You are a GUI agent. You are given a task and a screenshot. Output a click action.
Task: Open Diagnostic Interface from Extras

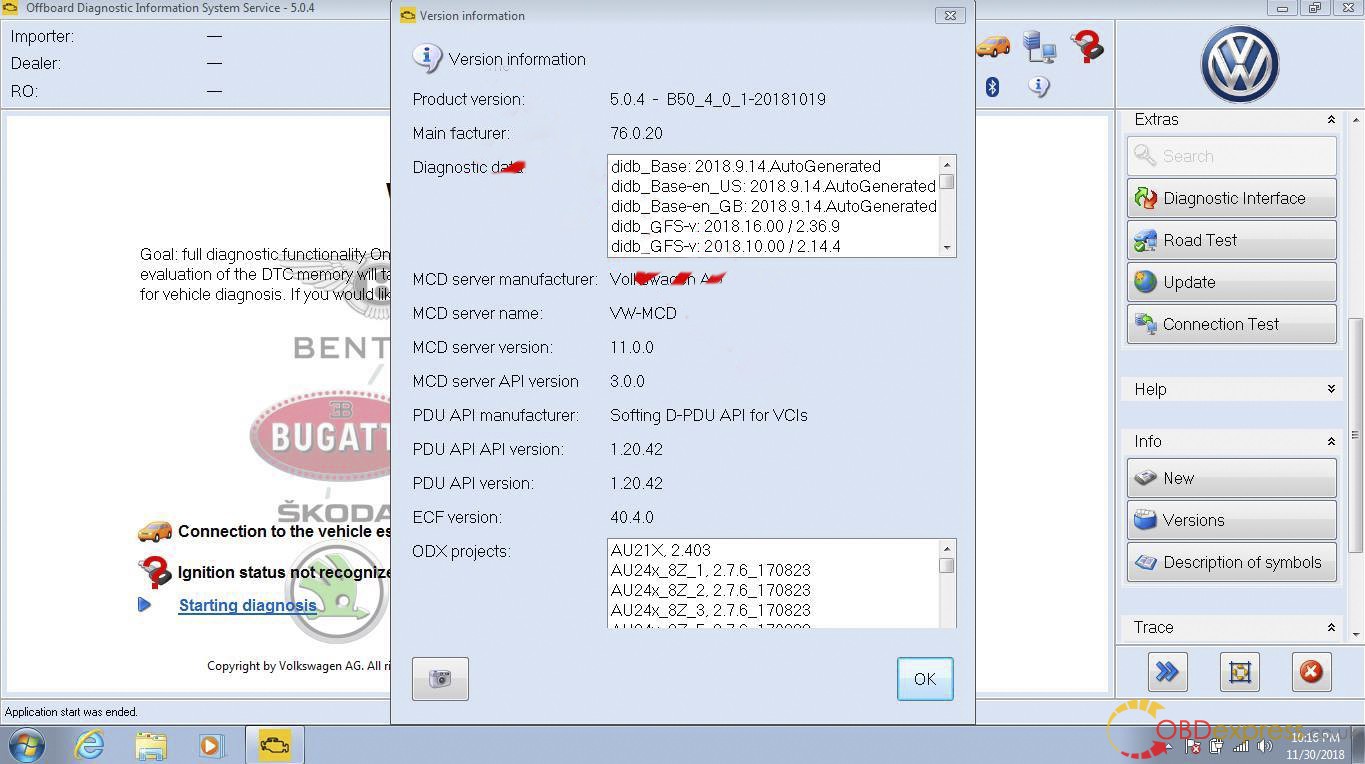pyautogui.click(x=1231, y=198)
